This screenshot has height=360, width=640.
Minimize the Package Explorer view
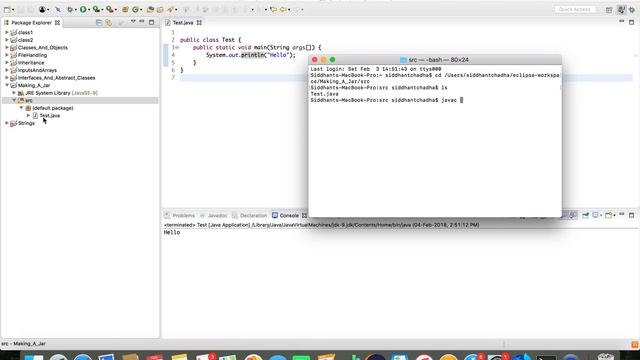click(x=142, y=22)
